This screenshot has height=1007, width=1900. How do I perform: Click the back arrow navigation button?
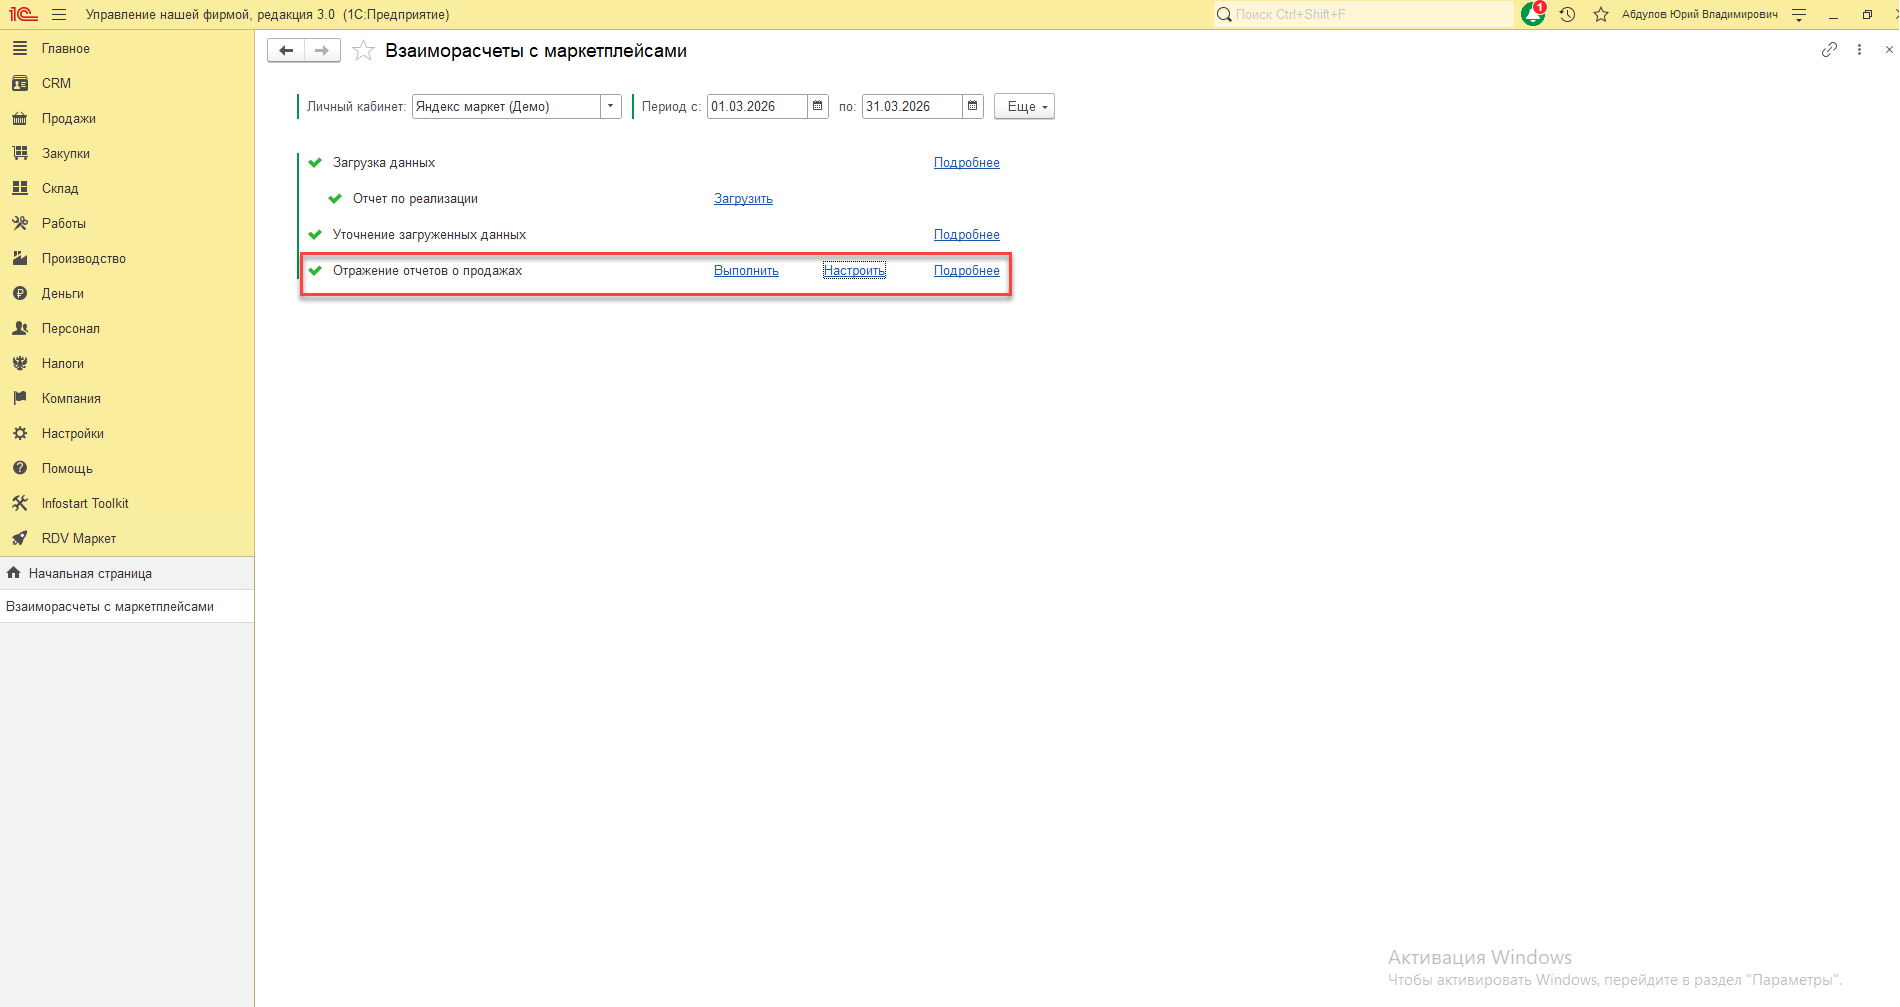point(286,51)
